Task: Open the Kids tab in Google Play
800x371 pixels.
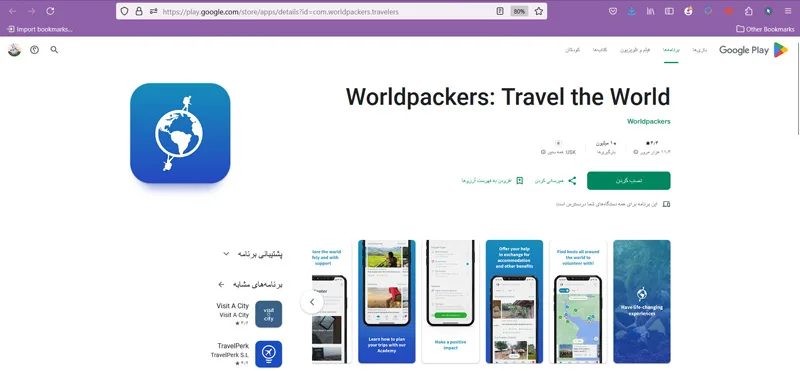Action: [x=572, y=50]
